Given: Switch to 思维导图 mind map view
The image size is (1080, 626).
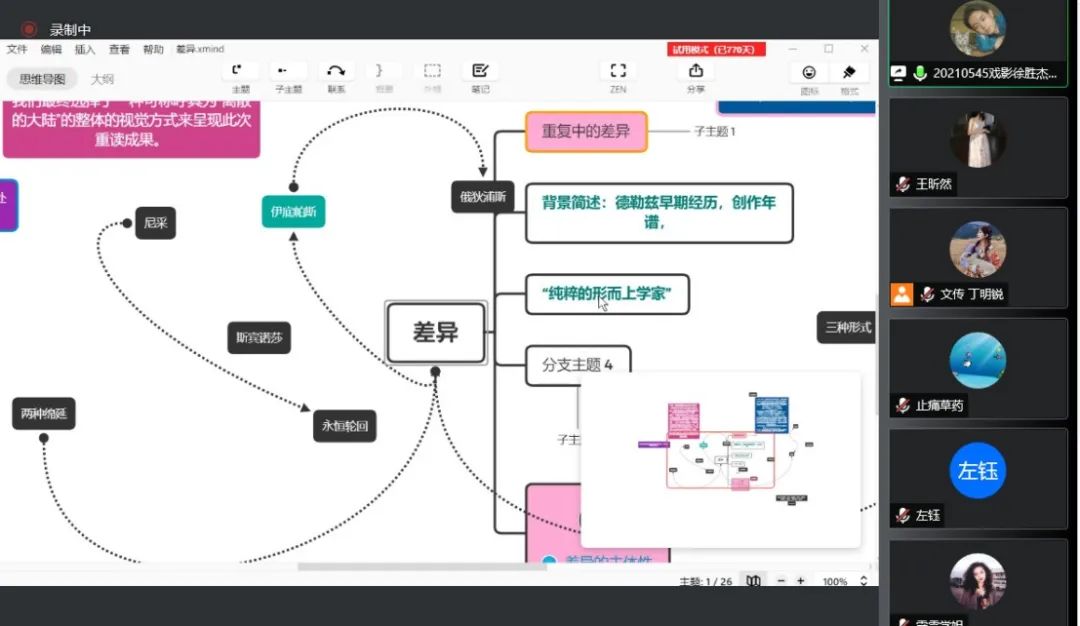Looking at the screenshot, I should [42, 79].
